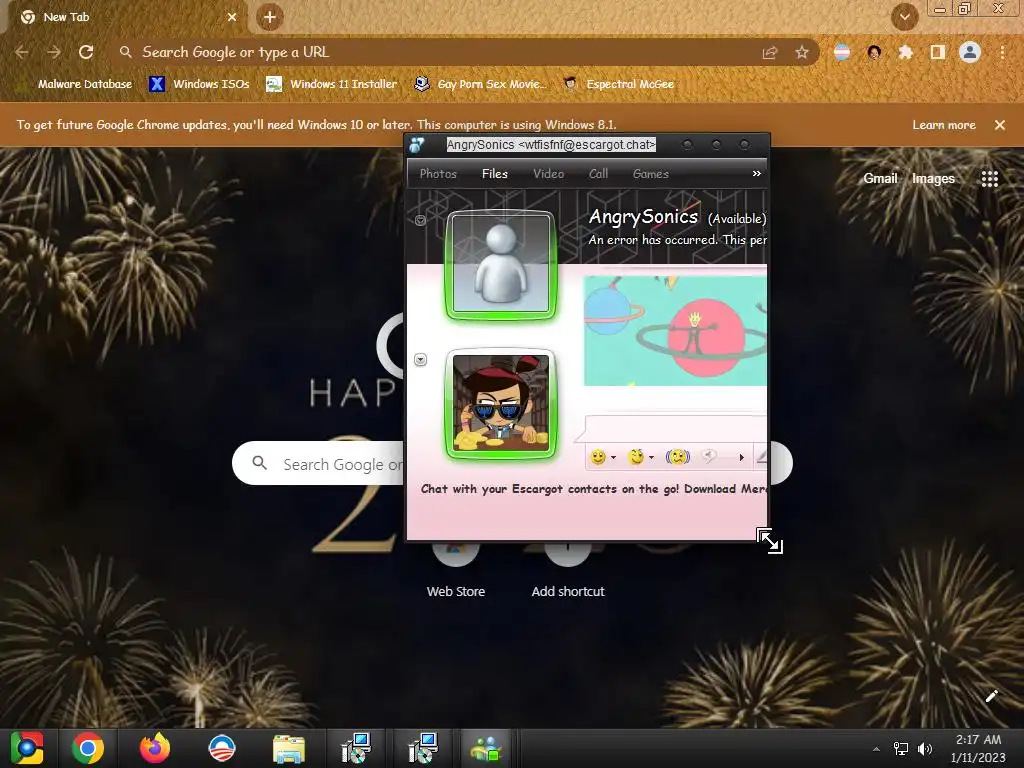Show hidden tray icons arrow
This screenshot has height=768, width=1024.
click(876, 749)
